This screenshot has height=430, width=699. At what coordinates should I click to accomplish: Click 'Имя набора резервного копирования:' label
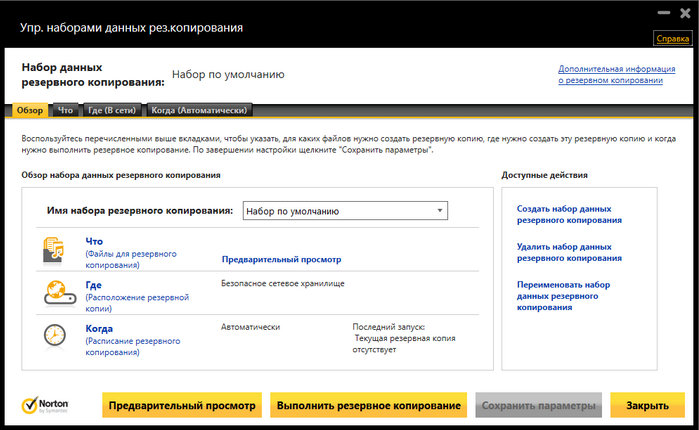point(140,211)
